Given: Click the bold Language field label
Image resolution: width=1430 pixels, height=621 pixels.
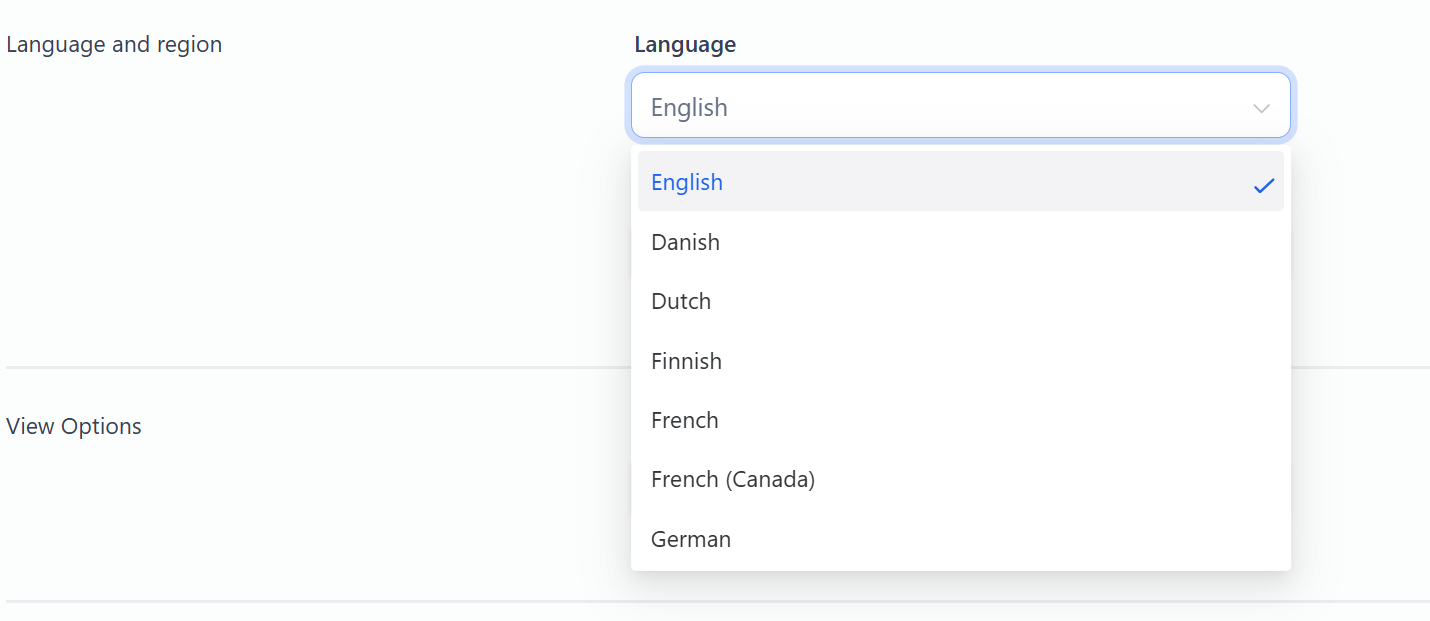Looking at the screenshot, I should pos(685,43).
